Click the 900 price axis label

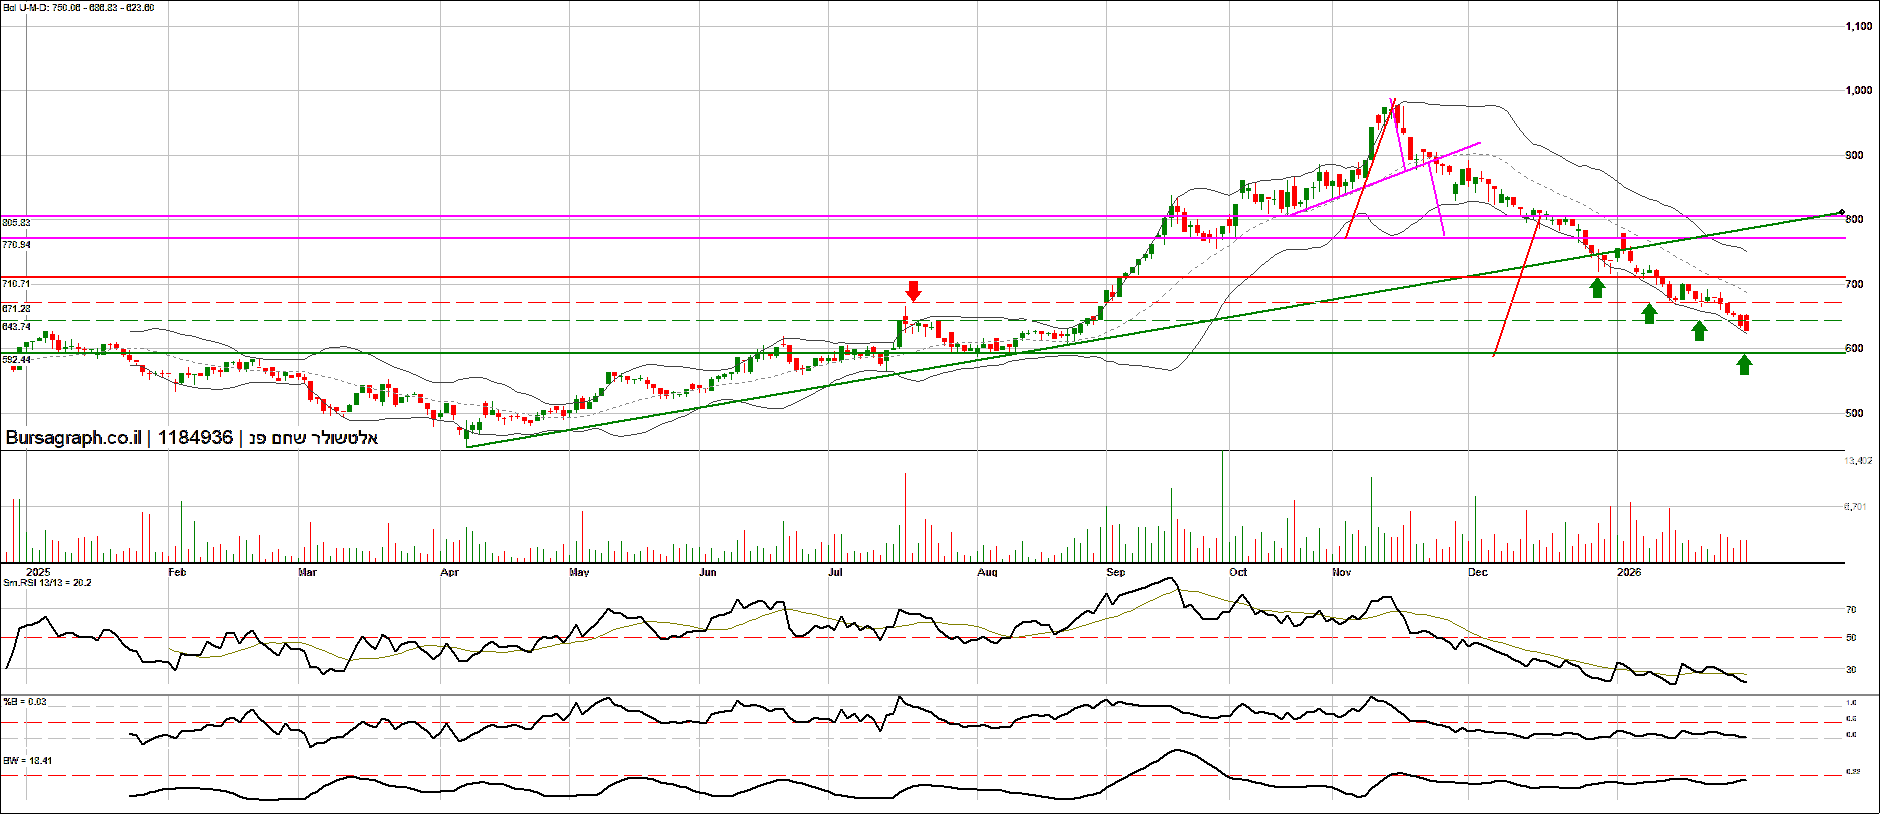[x=1854, y=155]
